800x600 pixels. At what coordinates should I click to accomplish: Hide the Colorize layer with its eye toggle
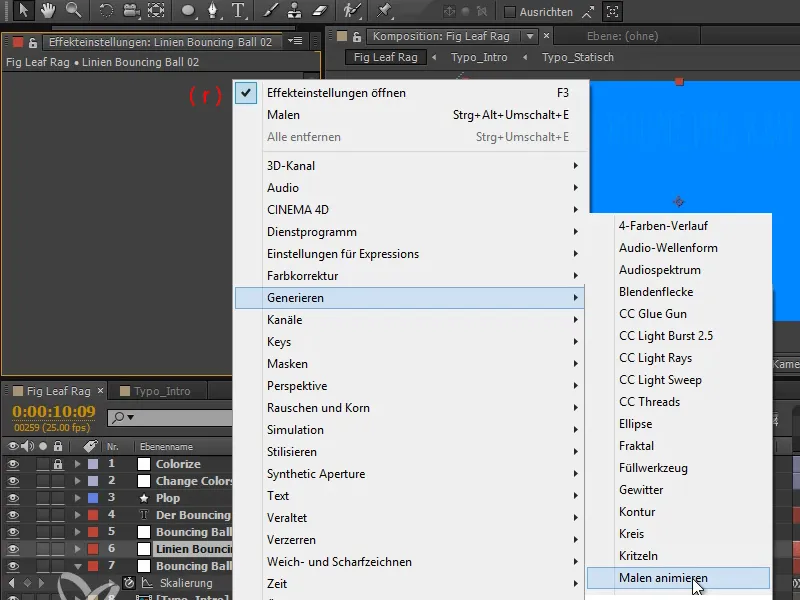[x=13, y=464]
